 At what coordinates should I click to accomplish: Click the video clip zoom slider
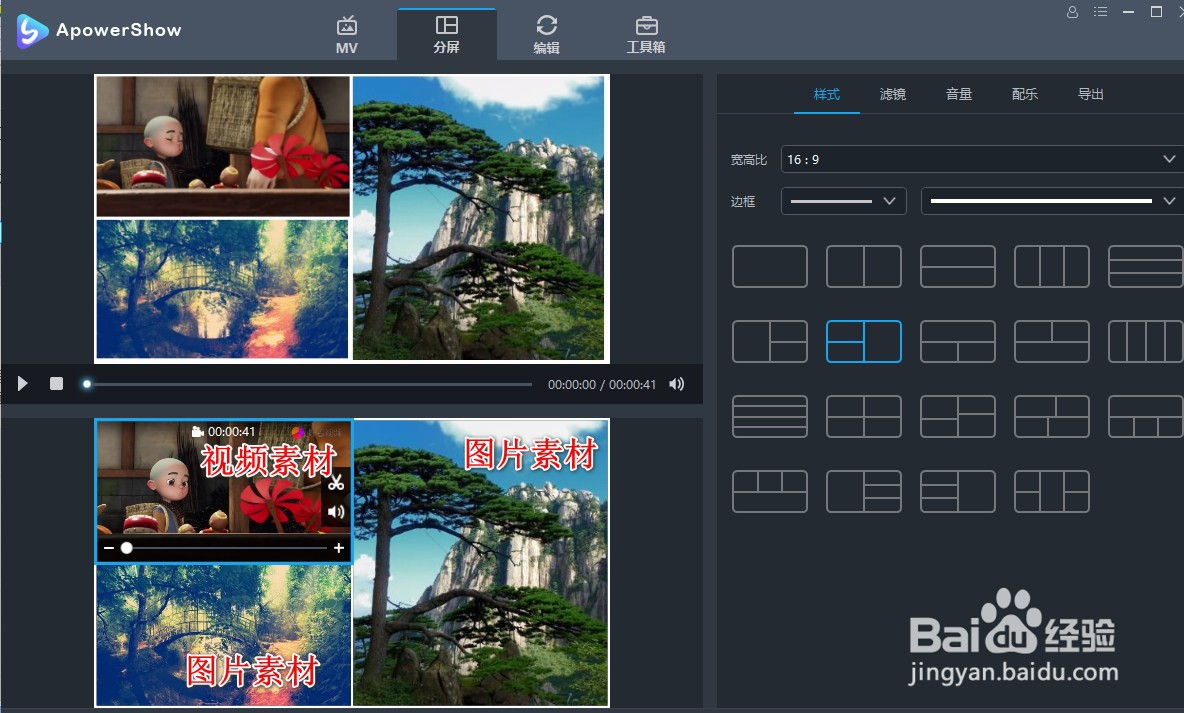point(224,548)
